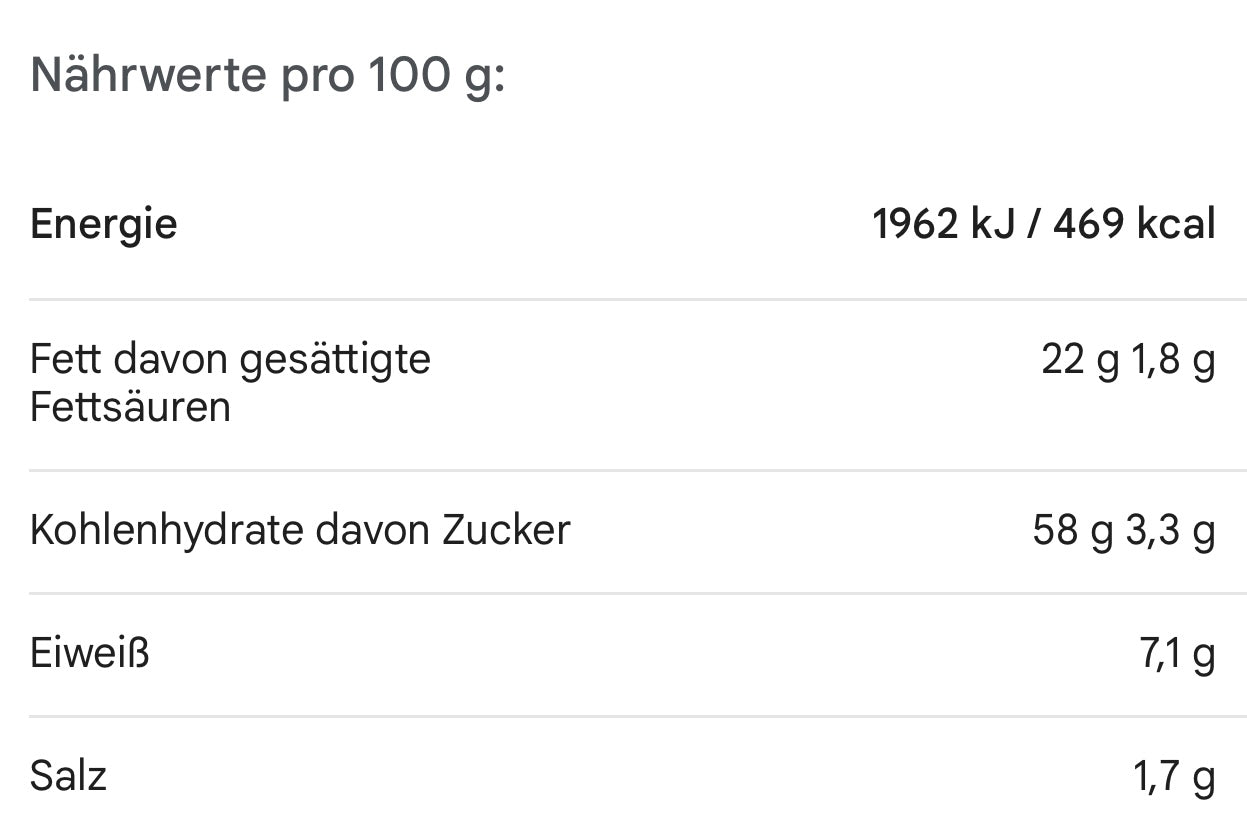Viewport: 1247px width, 831px height.
Task: Select the Energie row label
Action: (x=103, y=224)
